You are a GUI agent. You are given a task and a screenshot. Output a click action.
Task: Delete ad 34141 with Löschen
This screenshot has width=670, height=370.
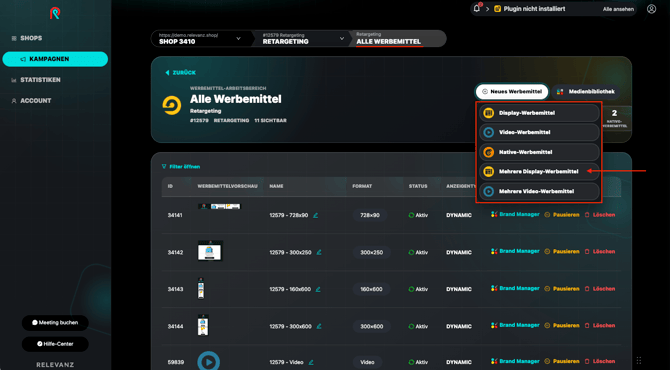click(x=600, y=214)
